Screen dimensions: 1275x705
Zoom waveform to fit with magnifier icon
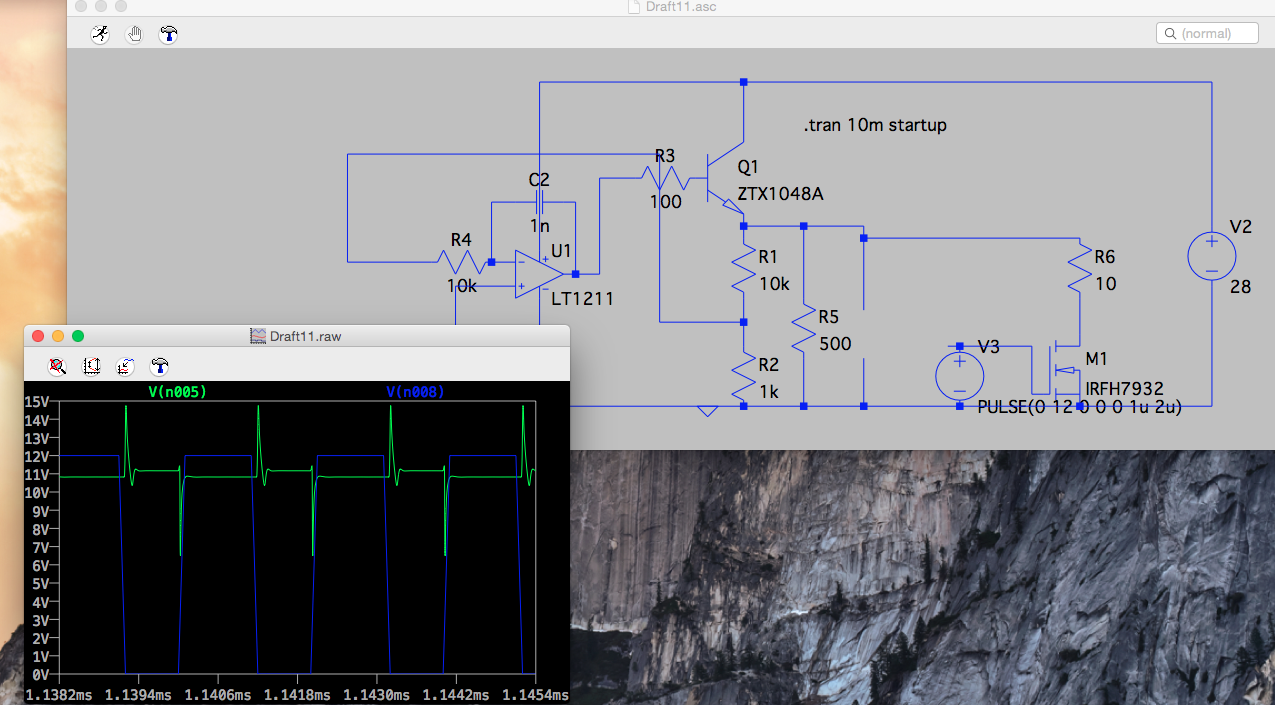(x=58, y=366)
